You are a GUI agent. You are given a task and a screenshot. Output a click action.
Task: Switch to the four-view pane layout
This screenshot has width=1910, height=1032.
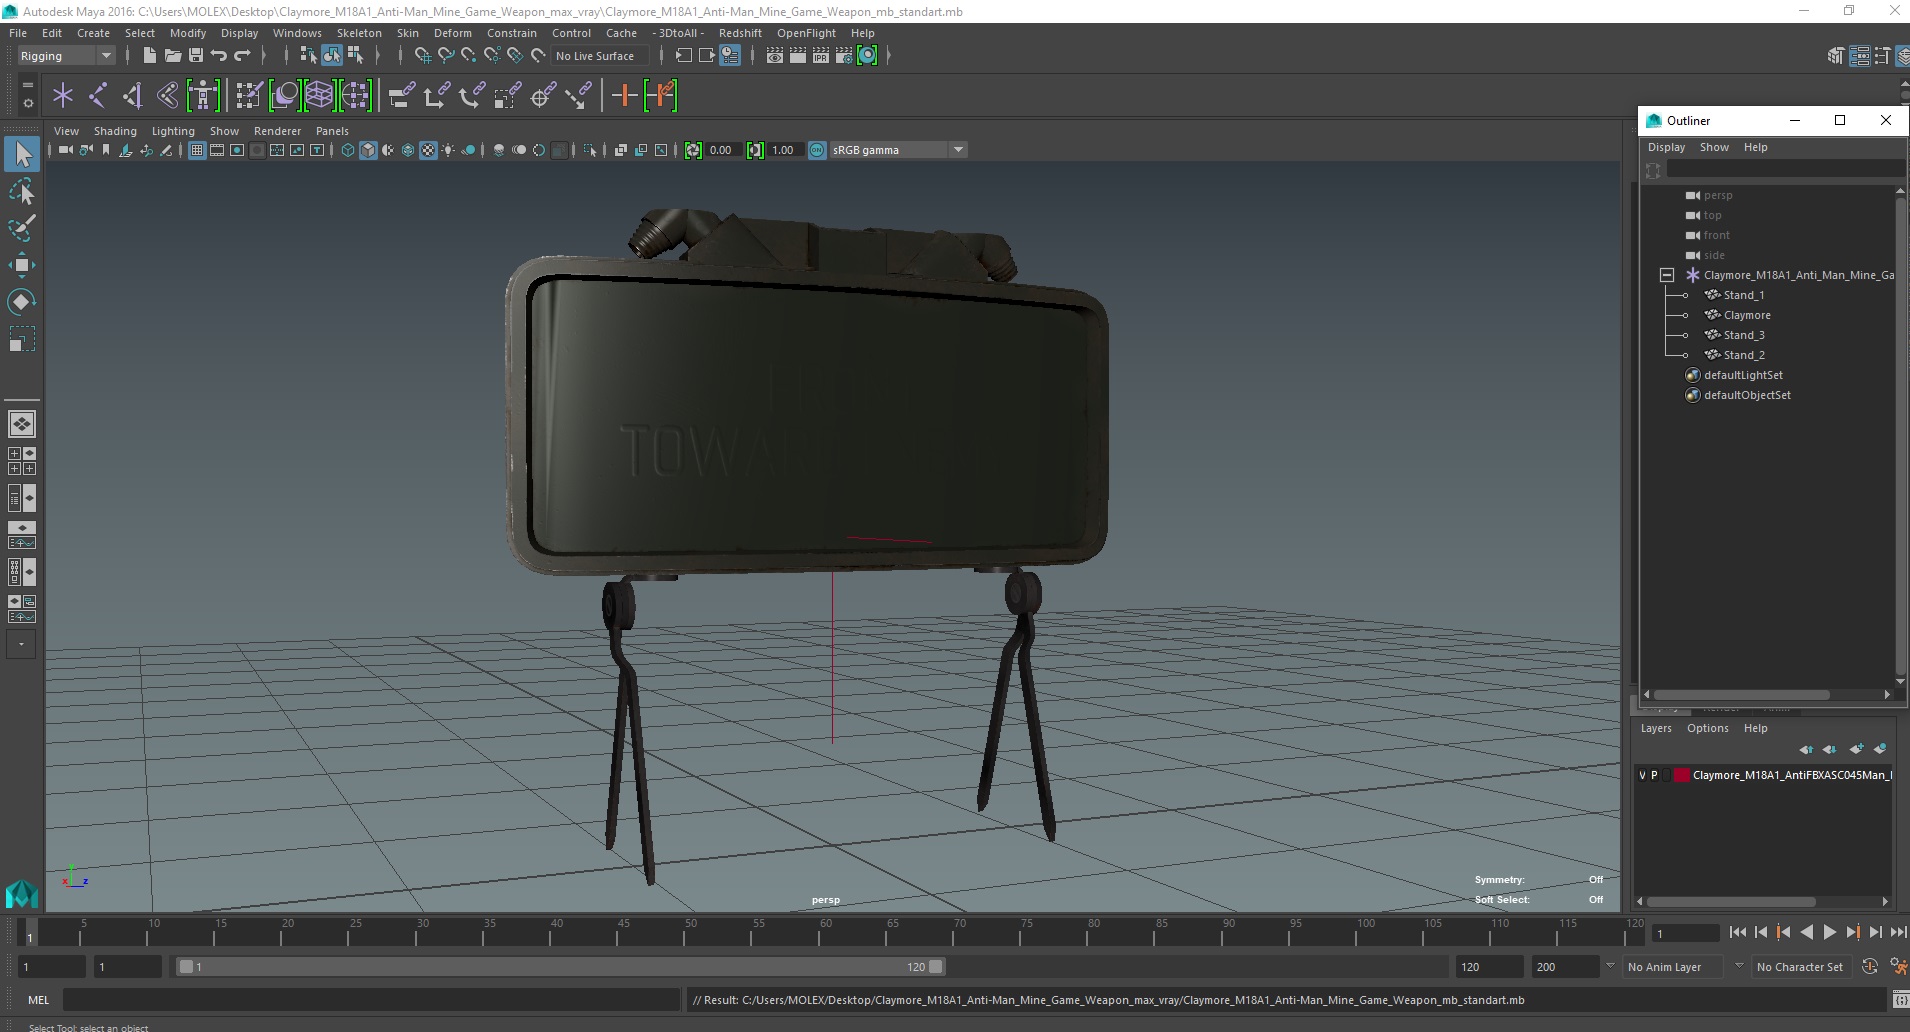pos(22,461)
